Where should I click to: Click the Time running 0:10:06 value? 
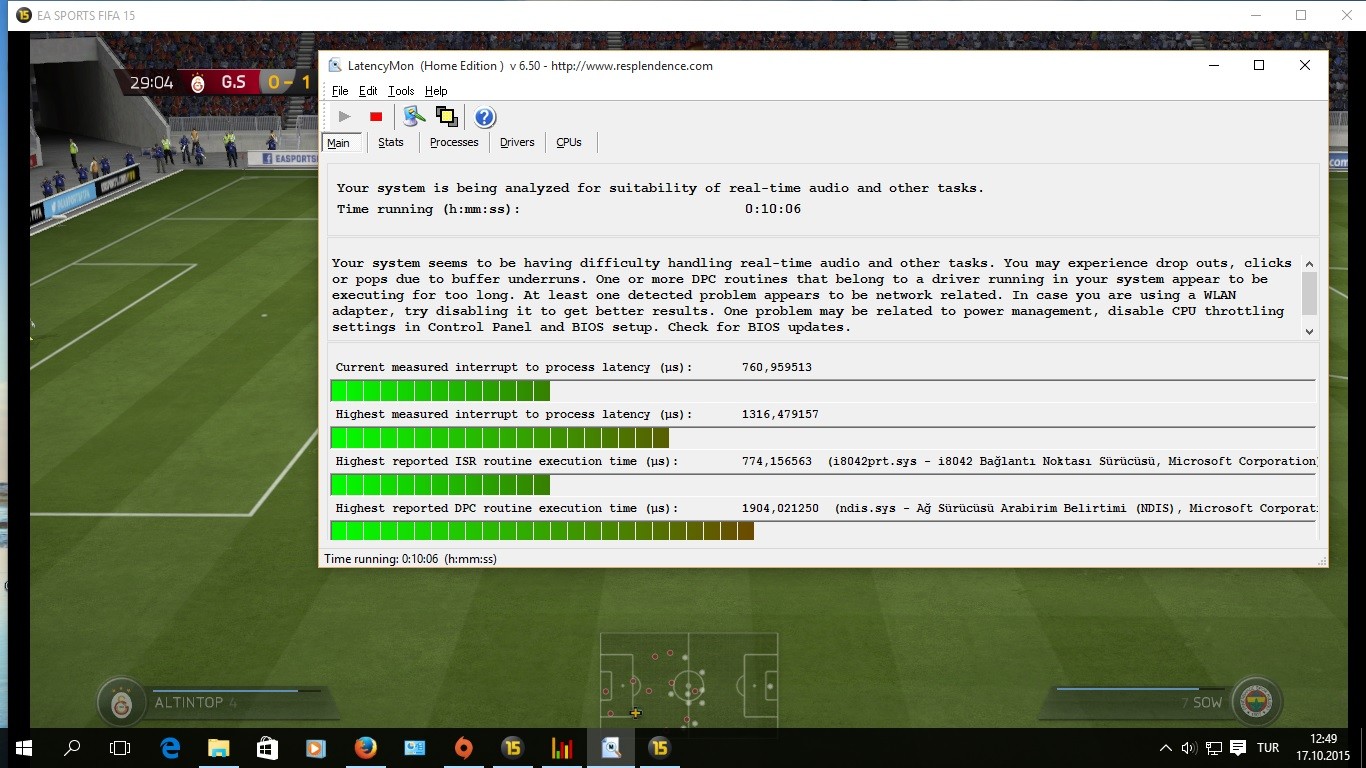[773, 209]
